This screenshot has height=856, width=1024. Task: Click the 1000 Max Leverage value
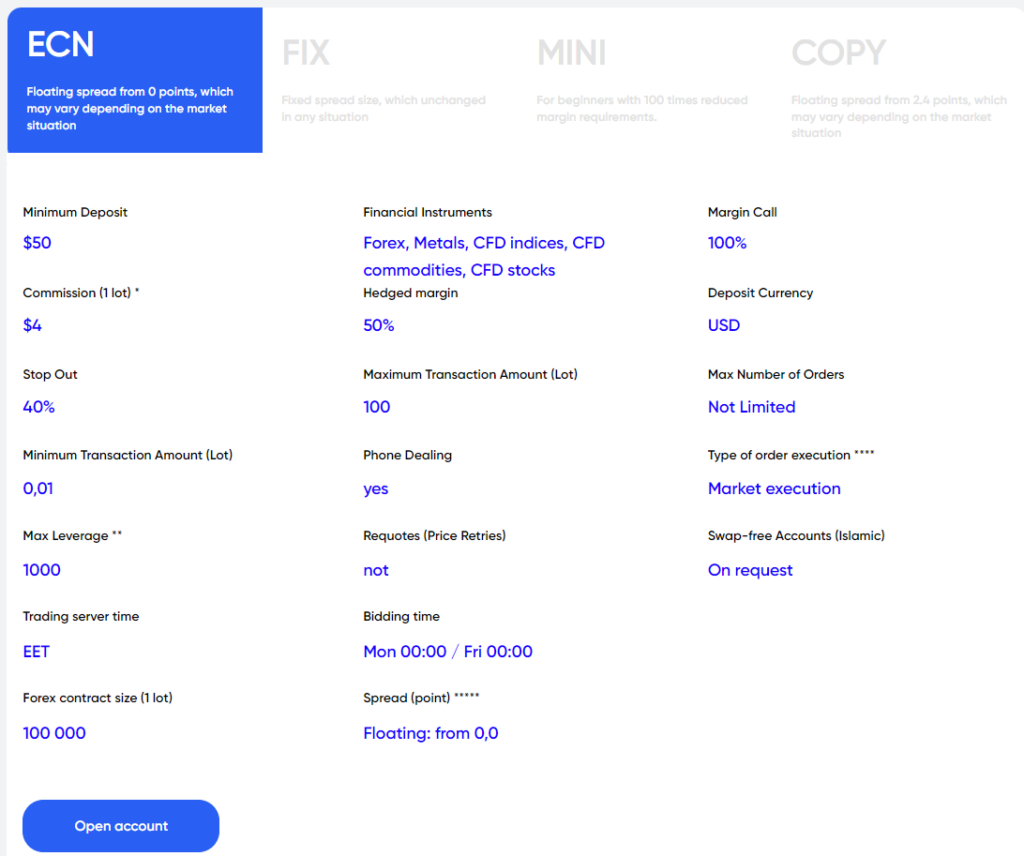[42, 570]
